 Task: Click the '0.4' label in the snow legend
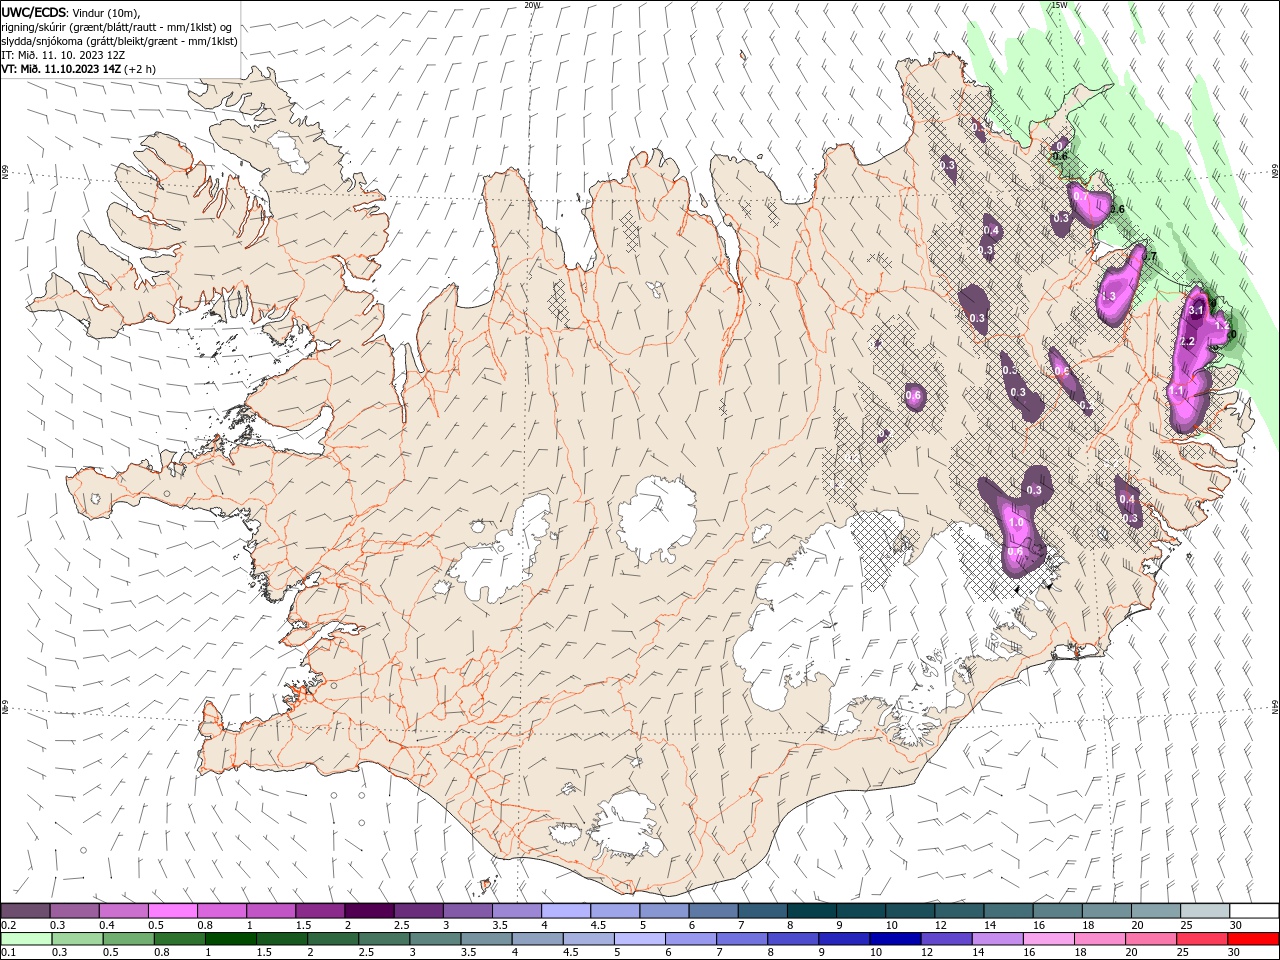pyautogui.click(x=107, y=925)
